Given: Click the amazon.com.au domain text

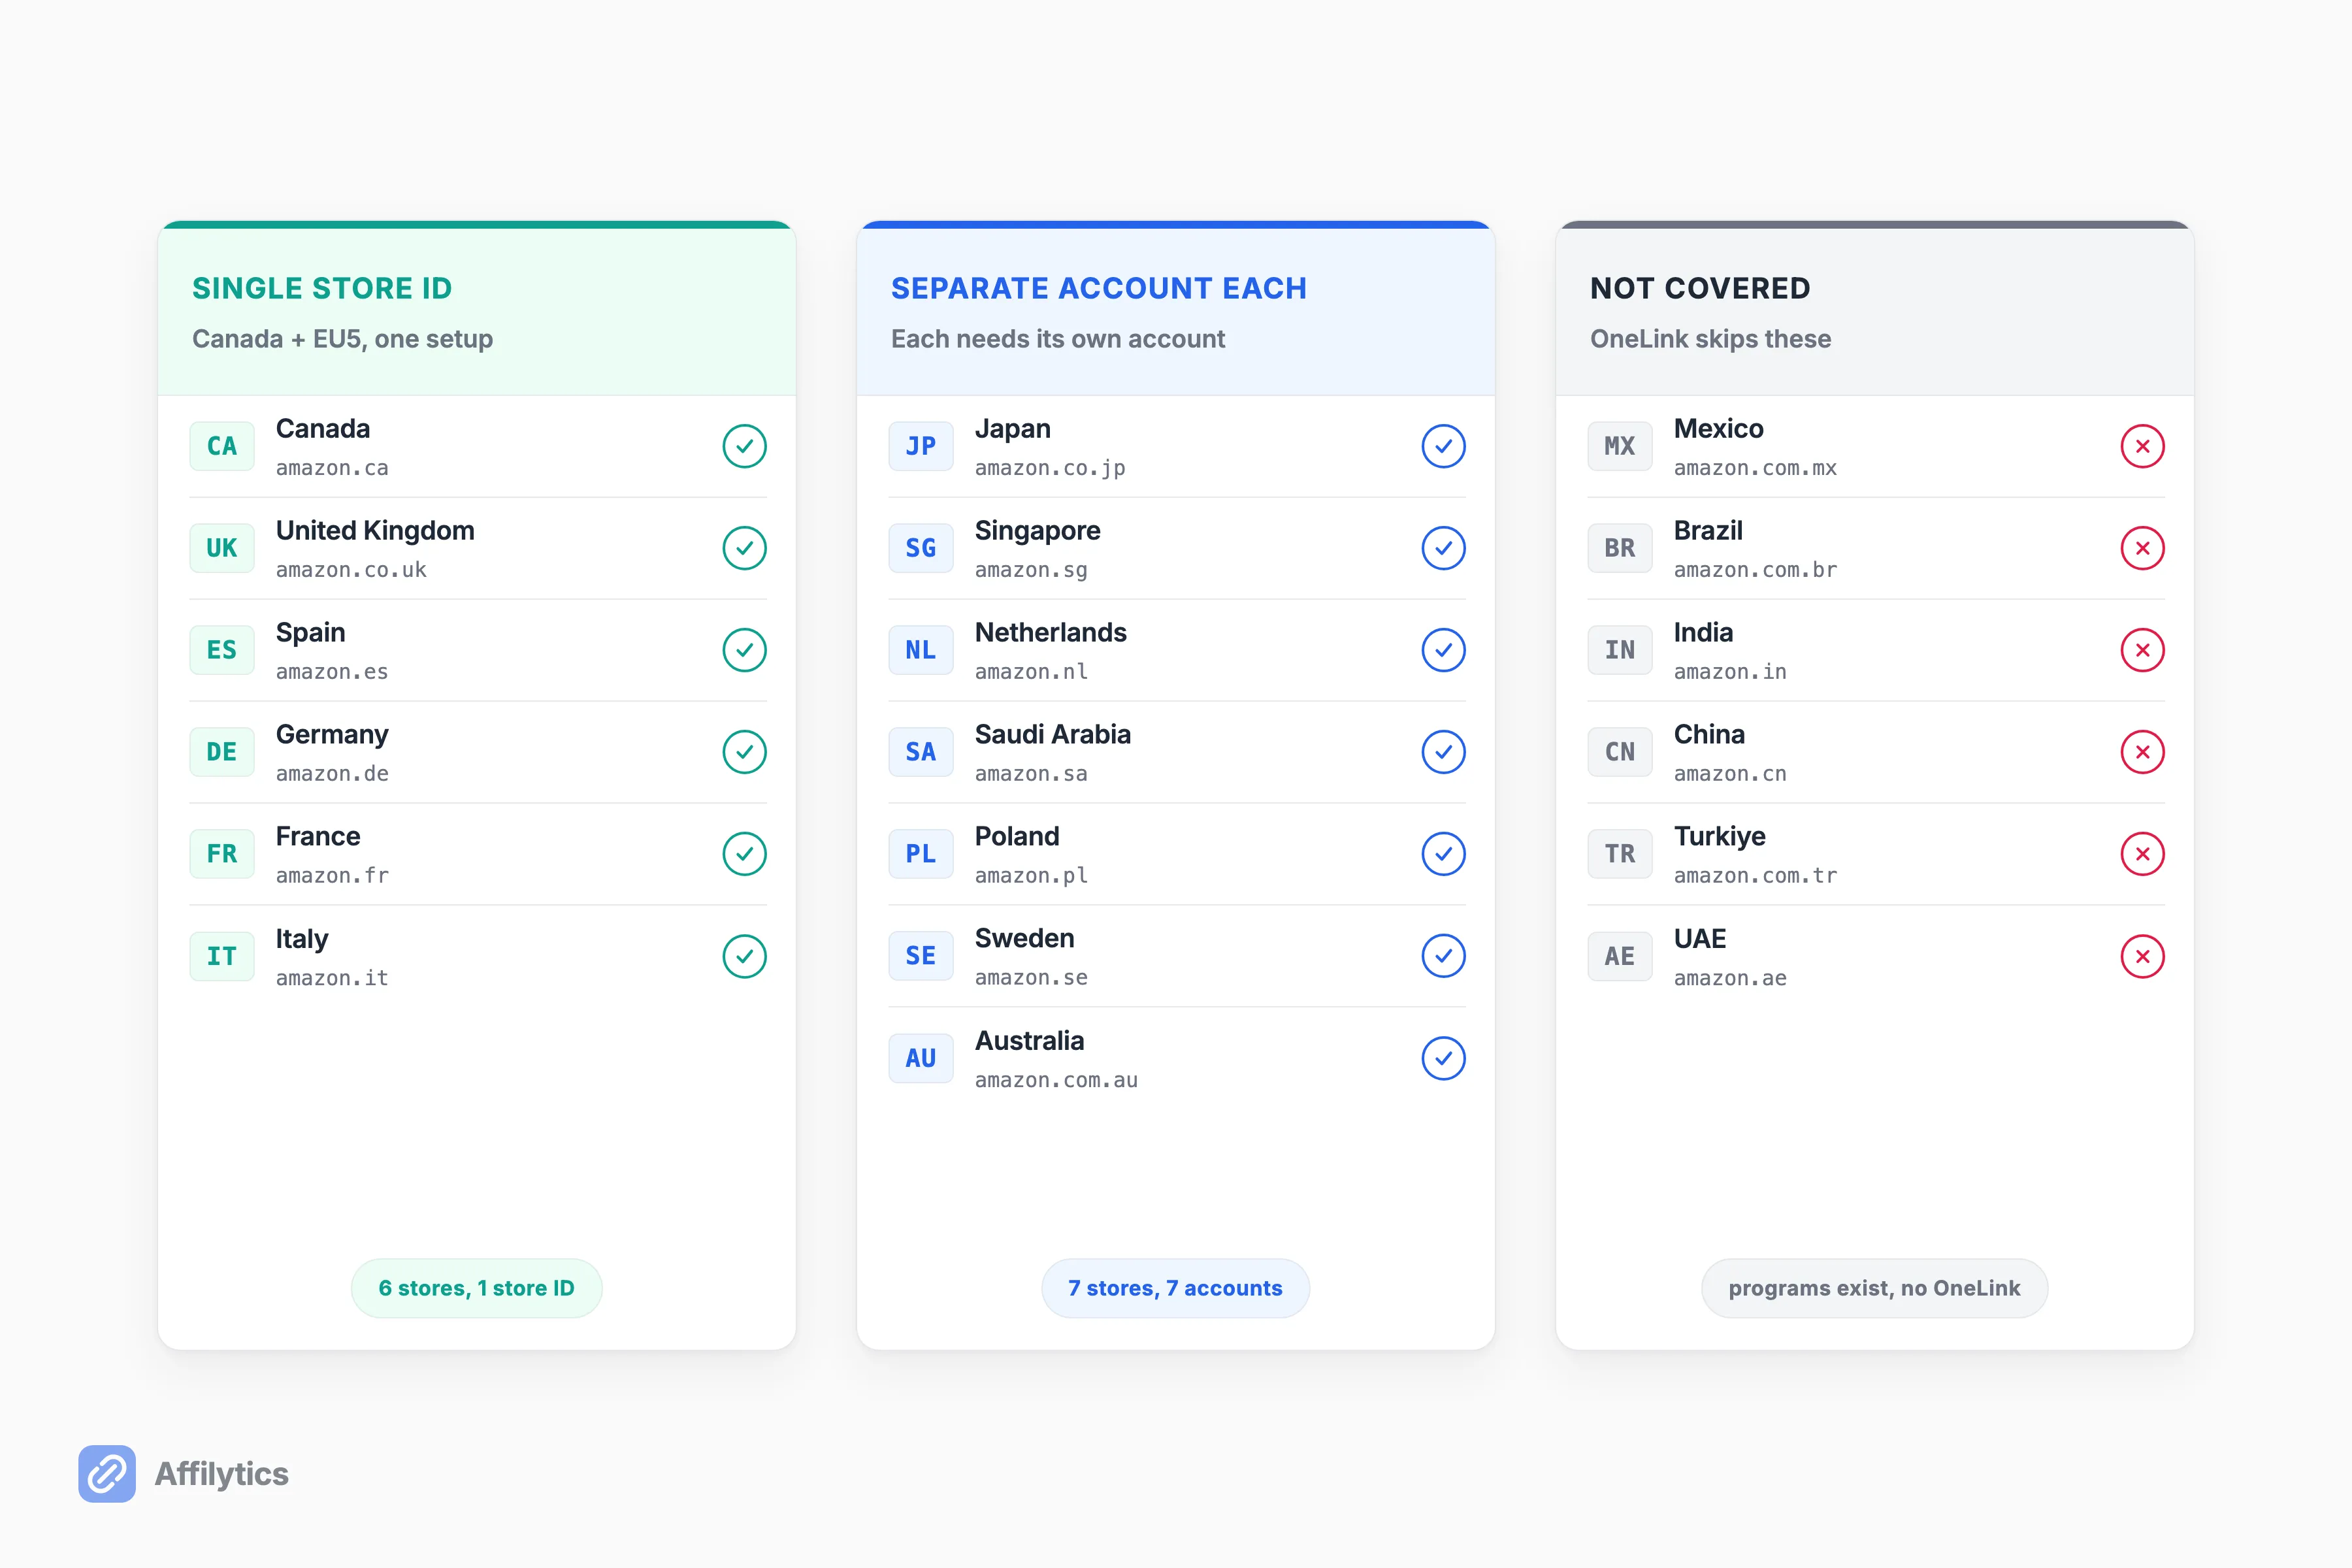Looking at the screenshot, I should tap(1056, 1080).
